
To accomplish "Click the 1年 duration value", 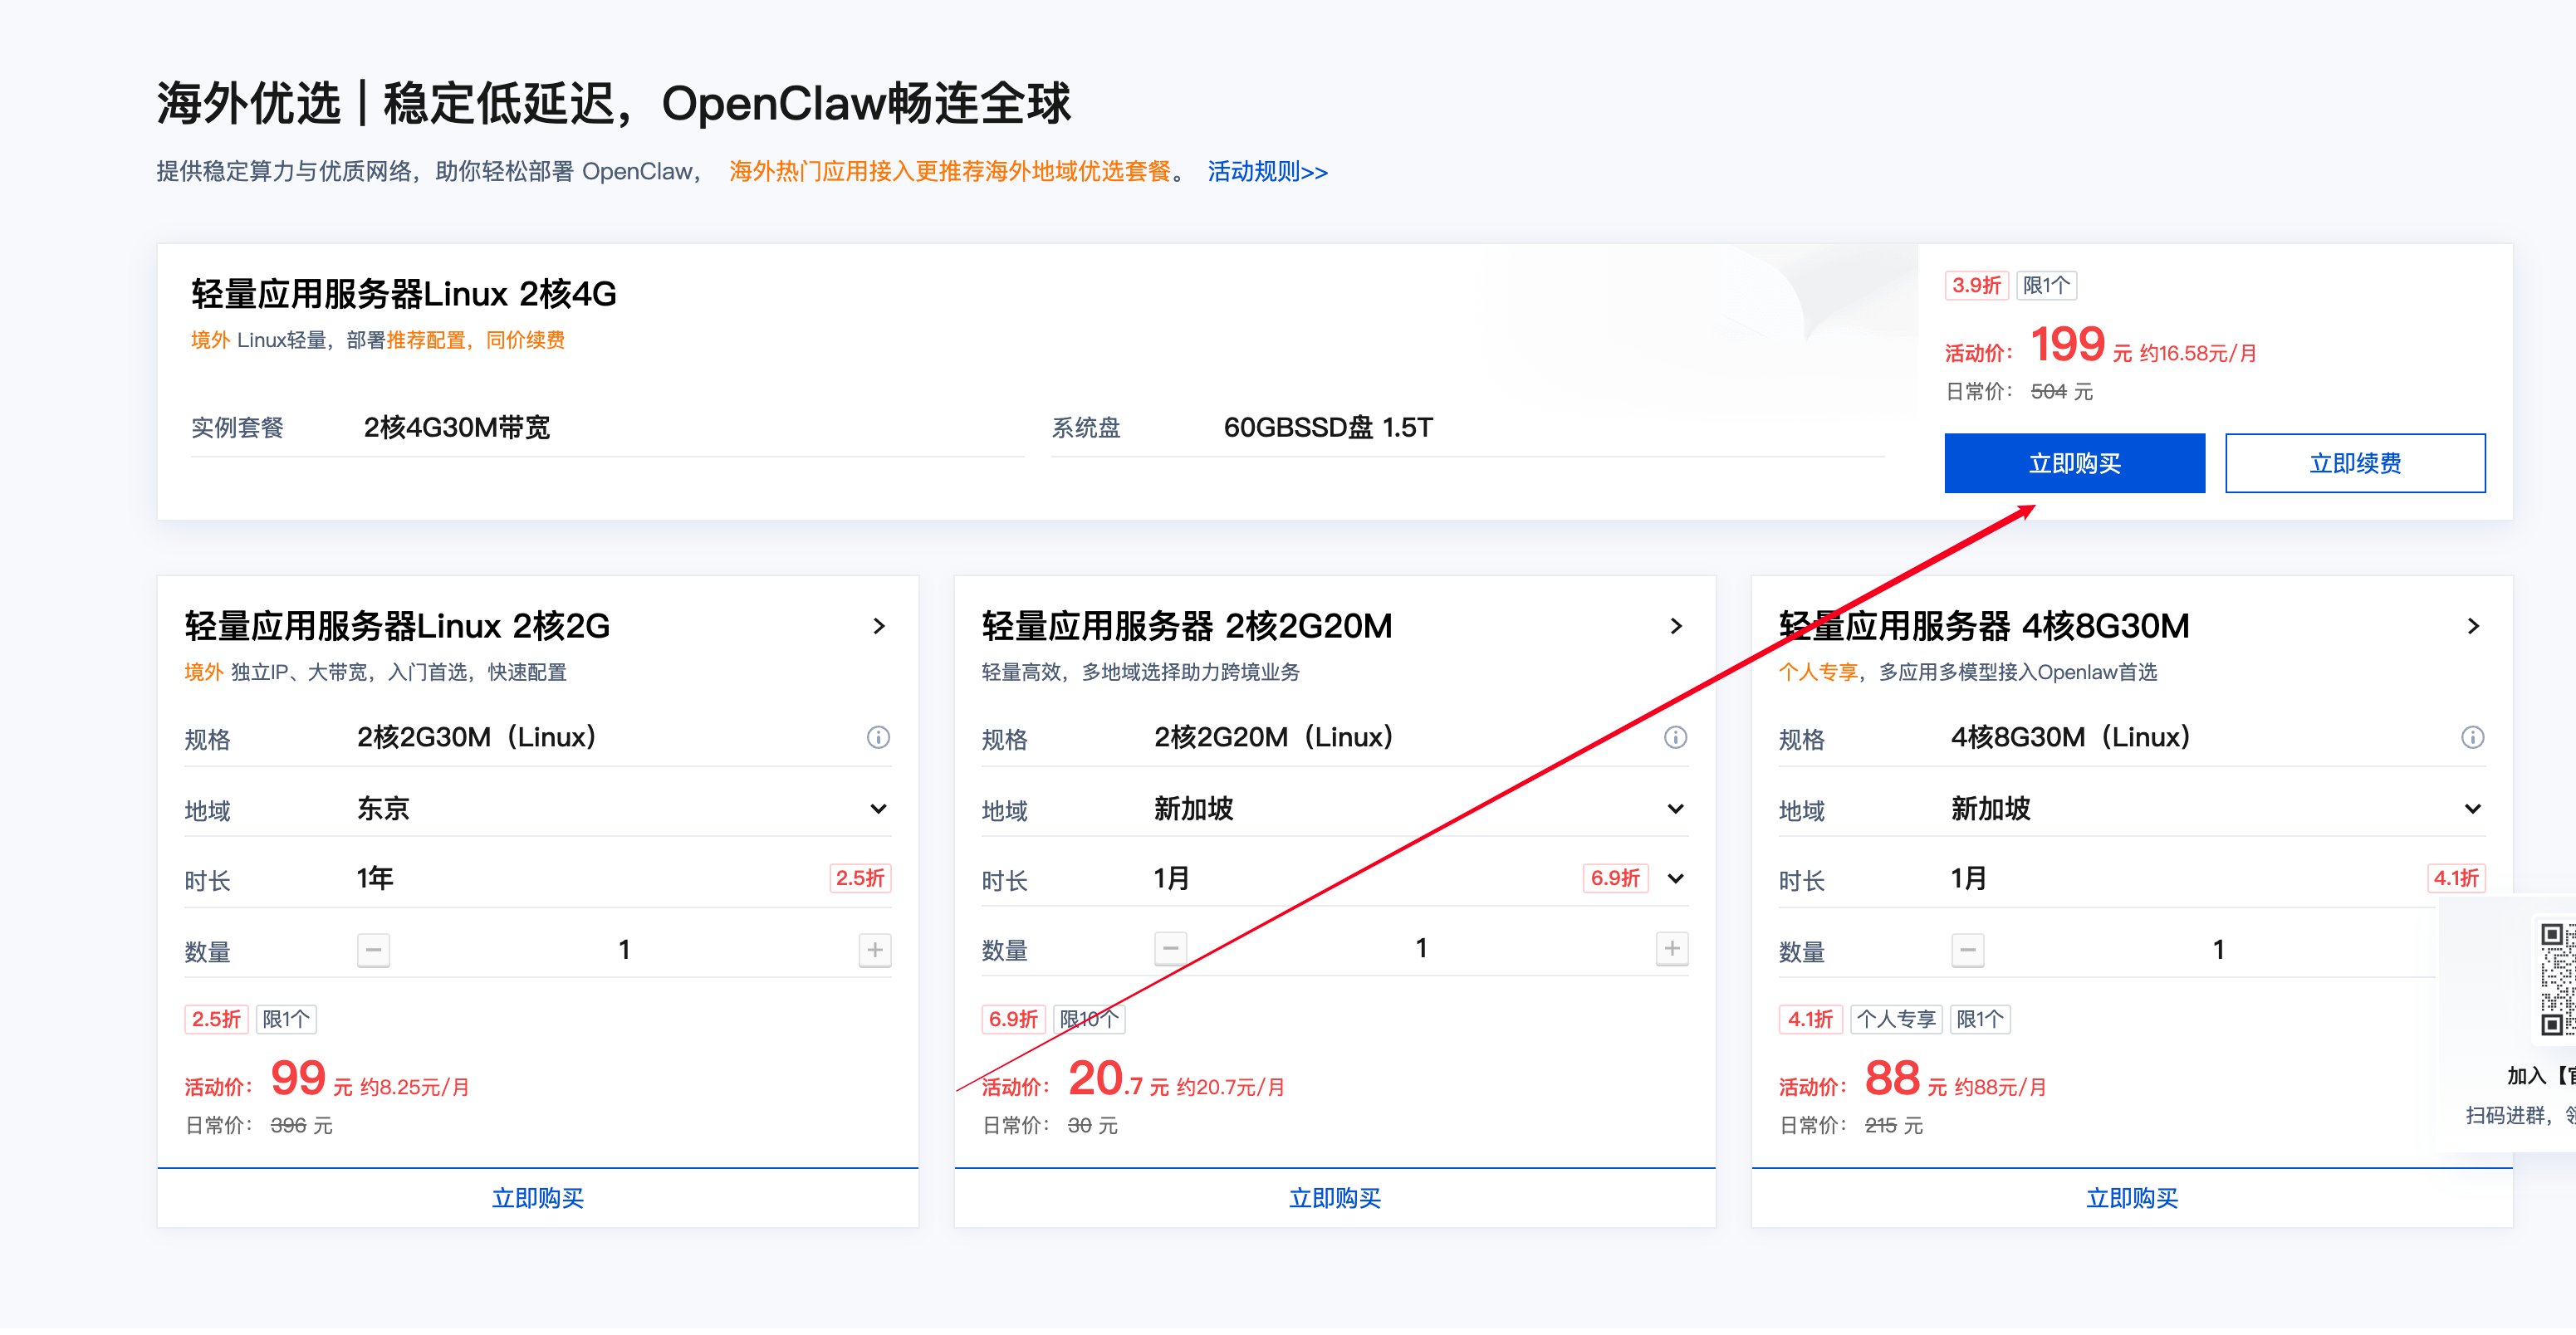I will pyautogui.click(x=375, y=878).
